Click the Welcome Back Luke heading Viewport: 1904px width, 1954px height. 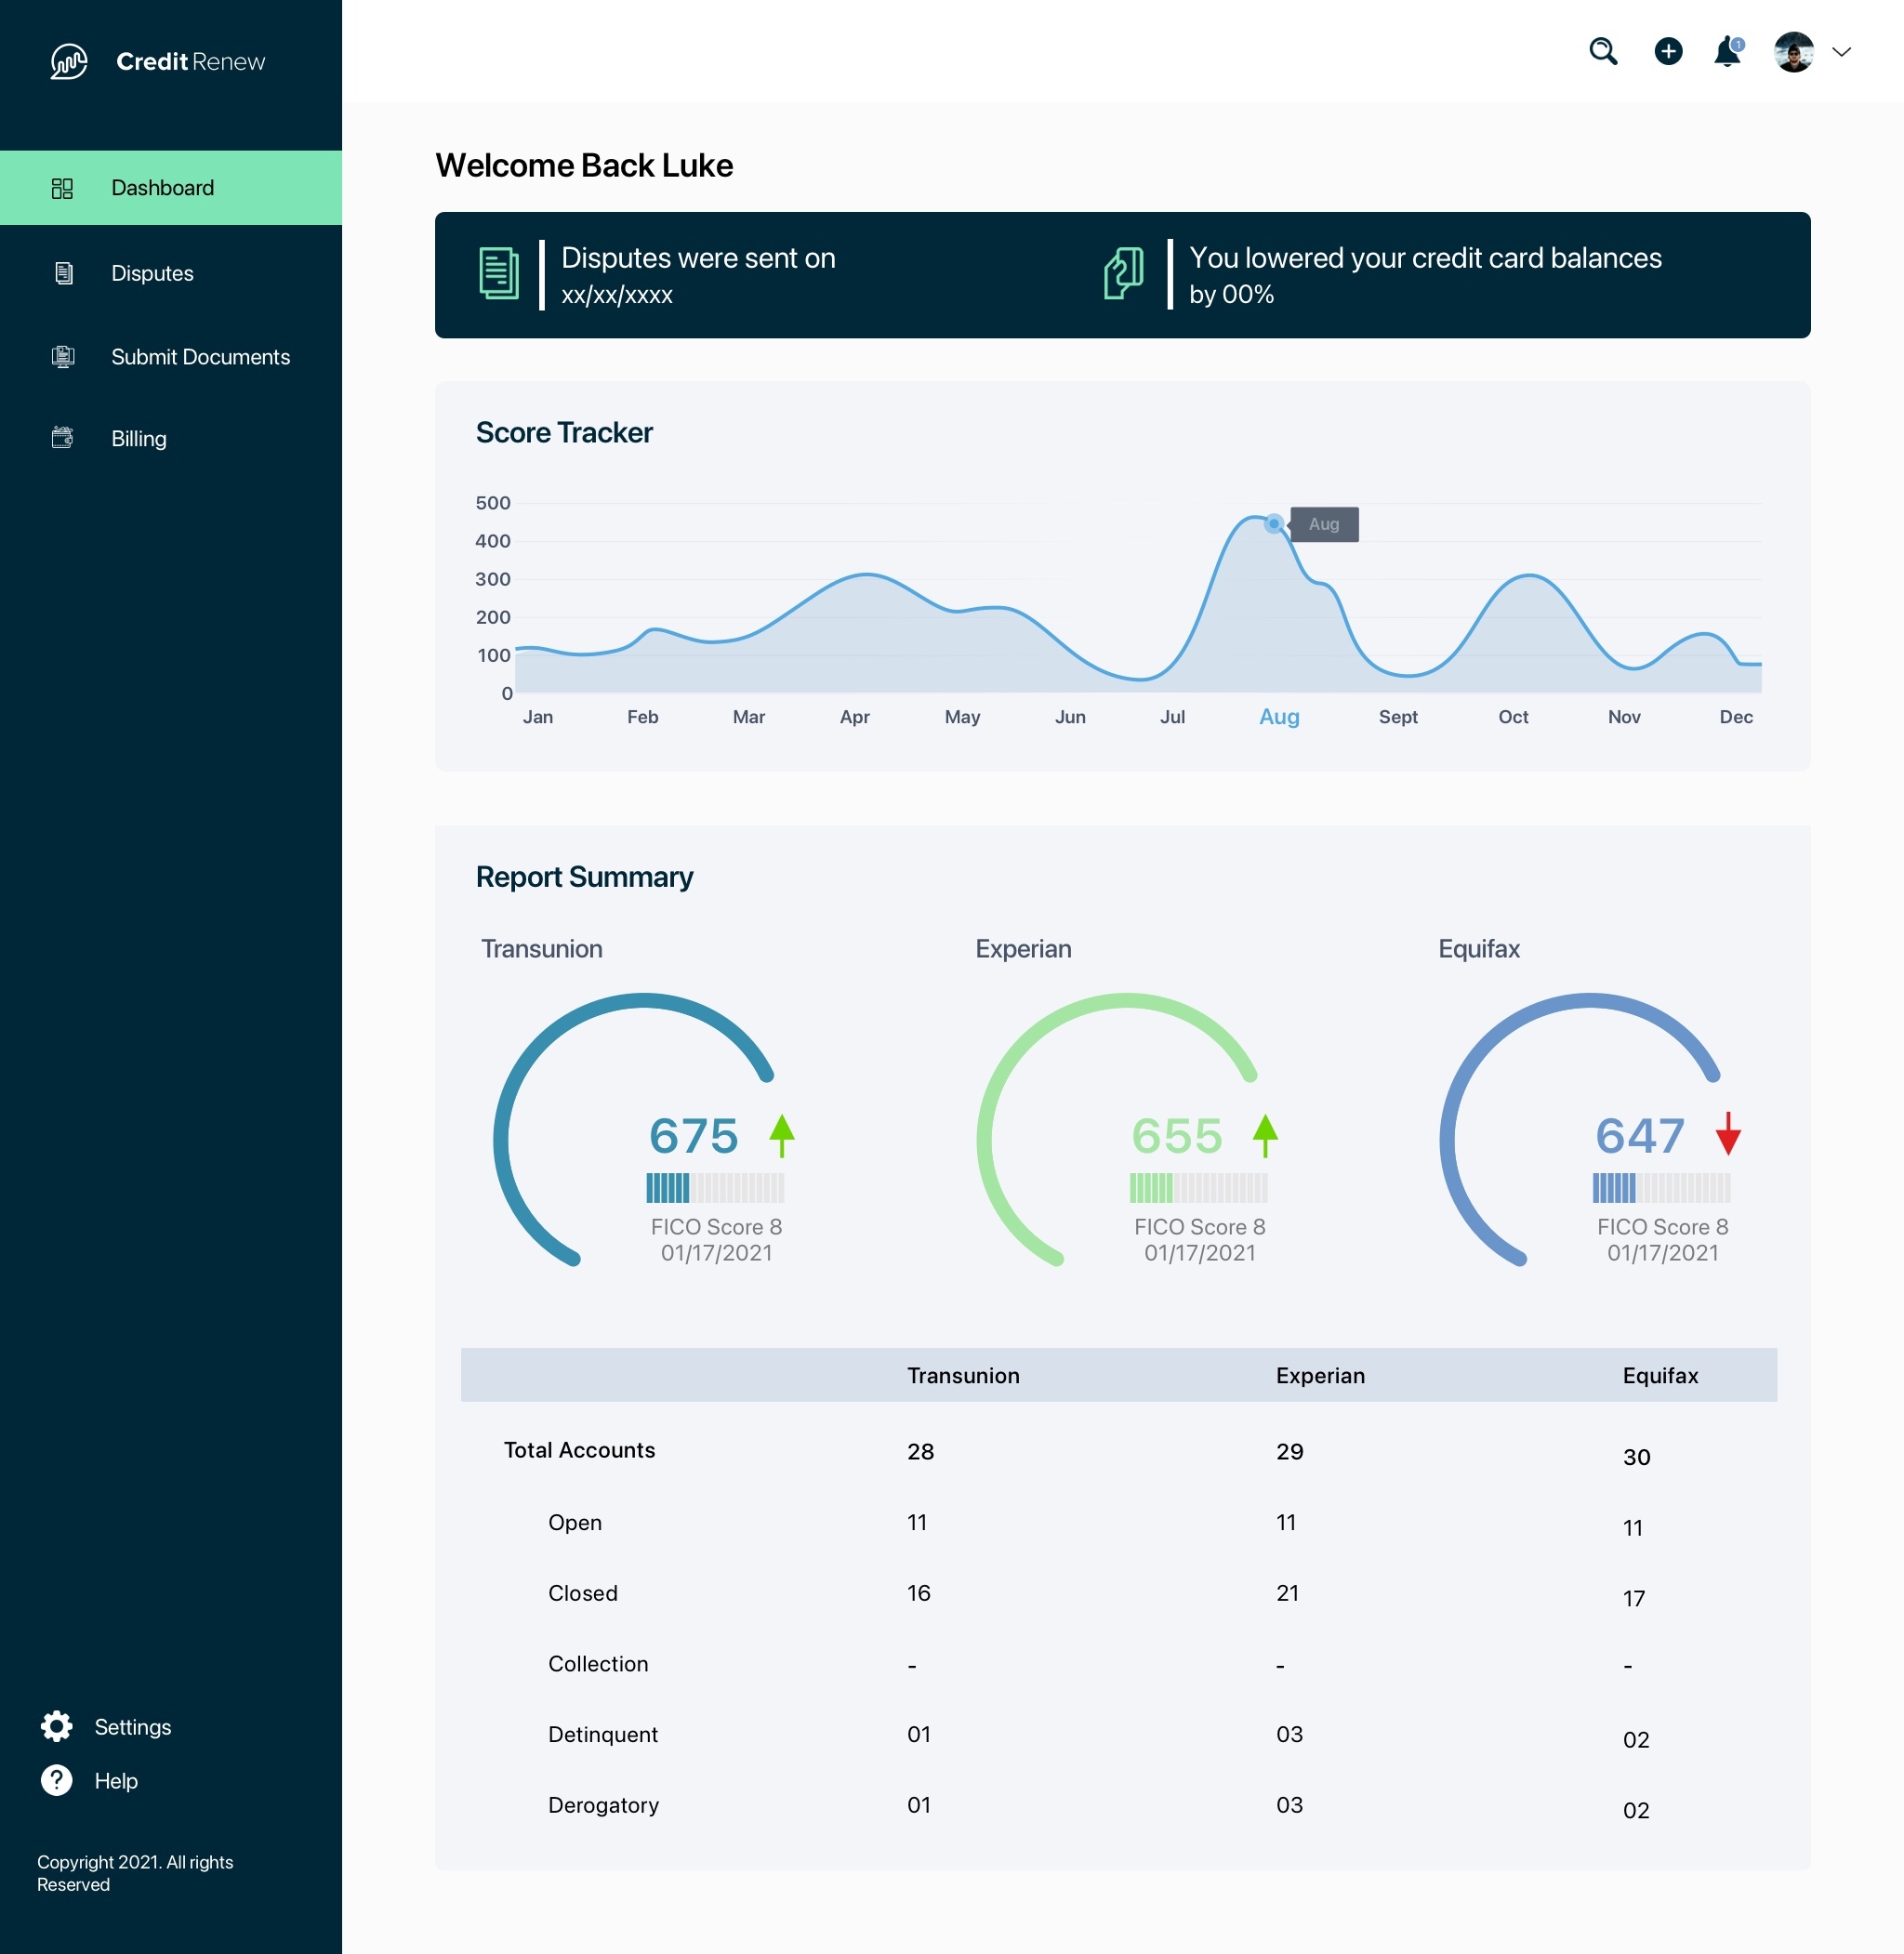tap(584, 165)
